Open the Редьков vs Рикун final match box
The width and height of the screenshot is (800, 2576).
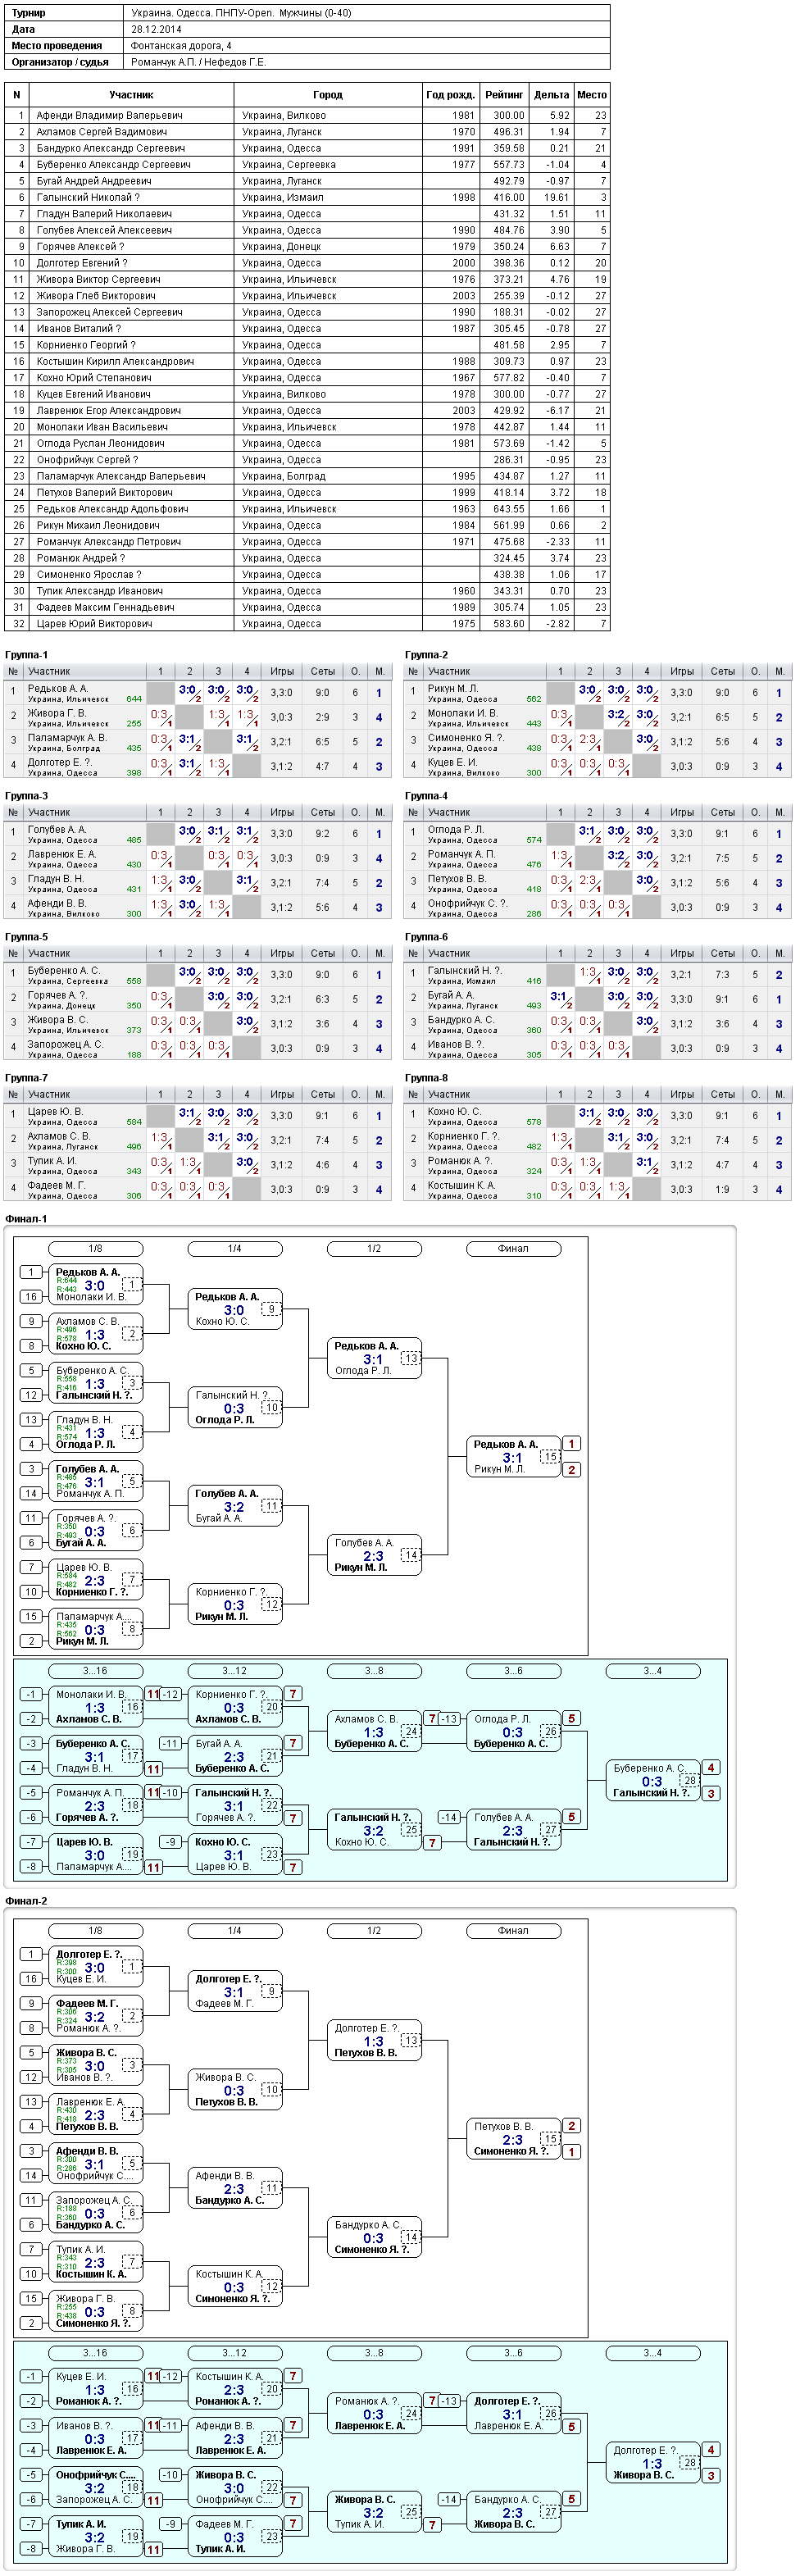pyautogui.click(x=514, y=1457)
